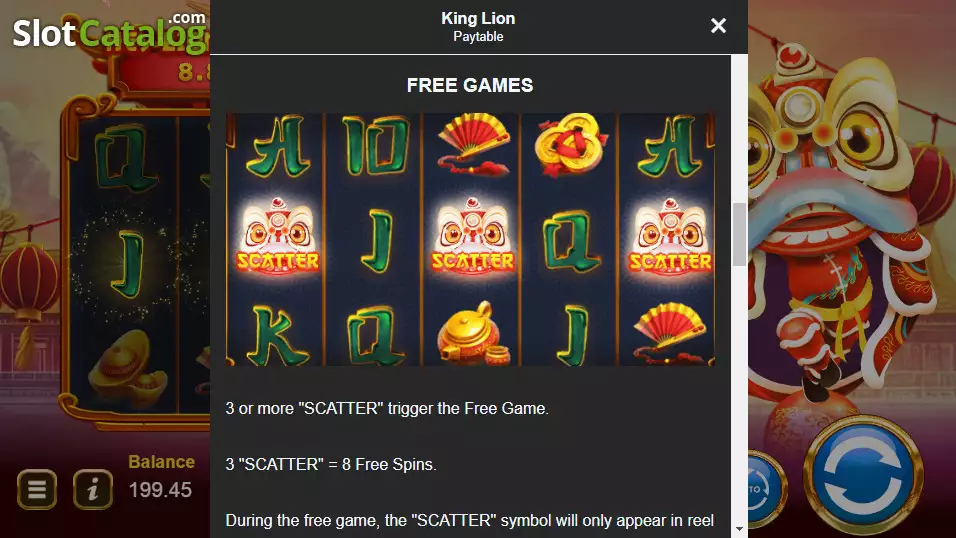Click the balance amount 199.45
Image resolution: width=956 pixels, height=538 pixels.
pos(160,490)
